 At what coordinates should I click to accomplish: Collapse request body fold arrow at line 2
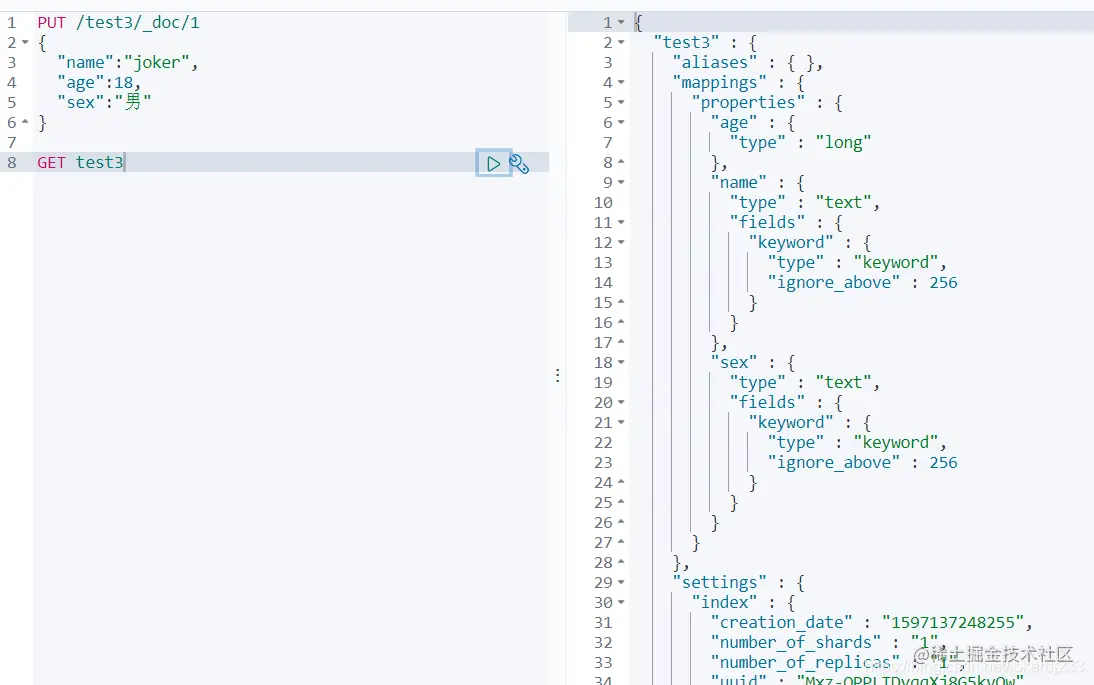pyautogui.click(x=25, y=43)
